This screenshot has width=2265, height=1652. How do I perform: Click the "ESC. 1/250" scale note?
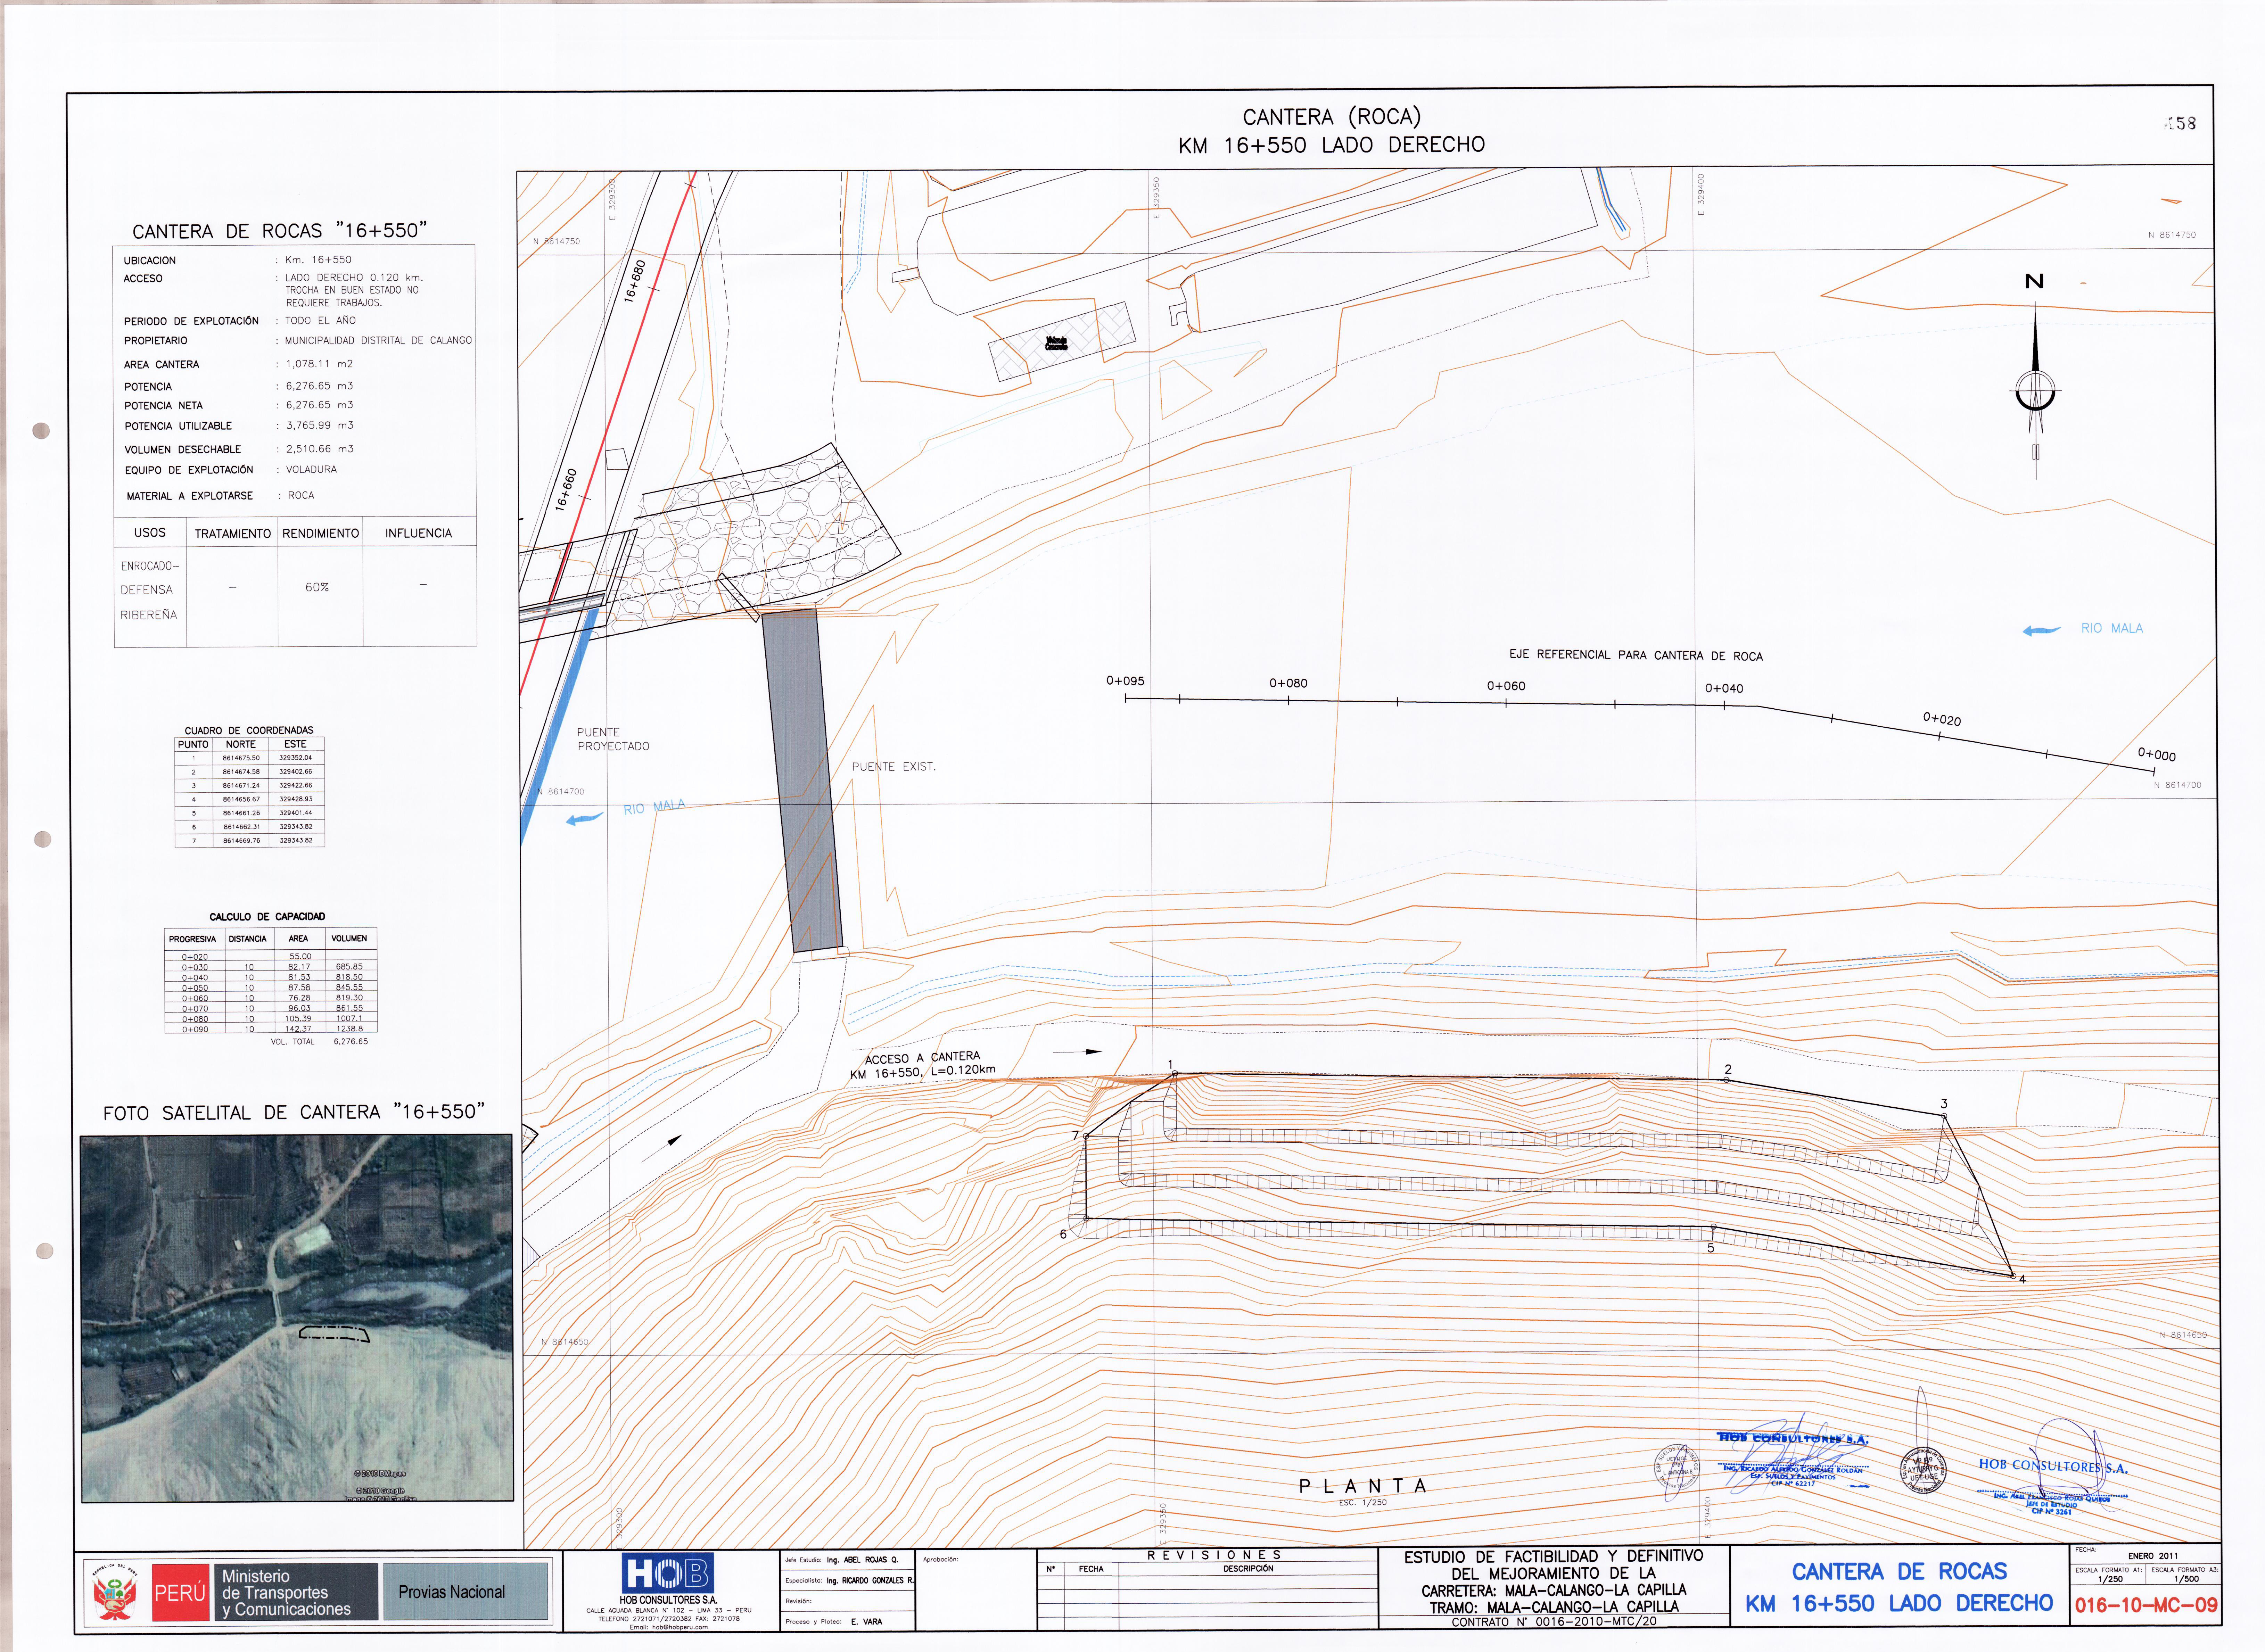point(1363,1503)
